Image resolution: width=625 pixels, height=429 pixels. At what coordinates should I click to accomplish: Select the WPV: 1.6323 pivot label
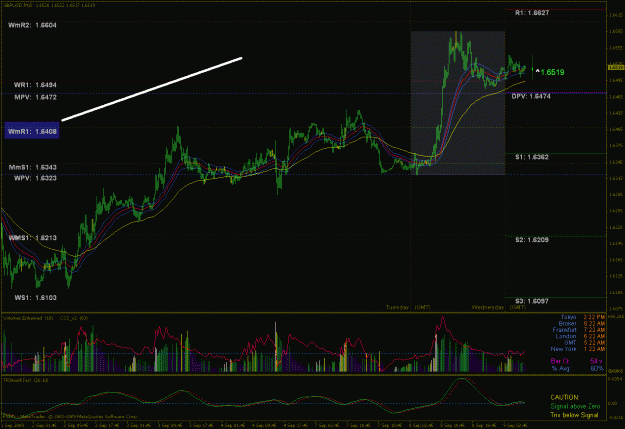(x=35, y=178)
